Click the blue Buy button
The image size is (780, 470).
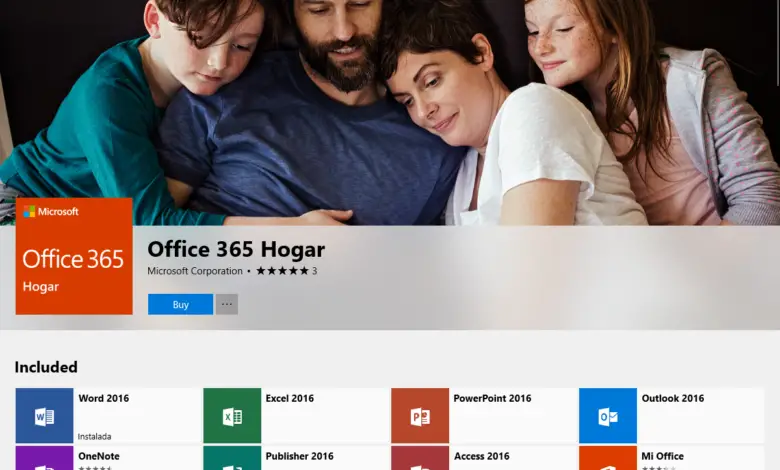180,304
